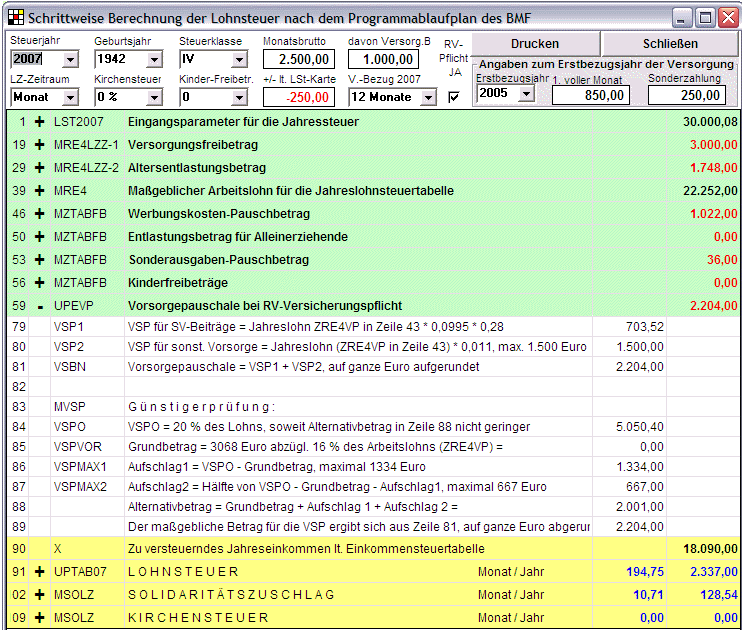Expand the LST2007 Eingangsparameter row

tap(40, 121)
